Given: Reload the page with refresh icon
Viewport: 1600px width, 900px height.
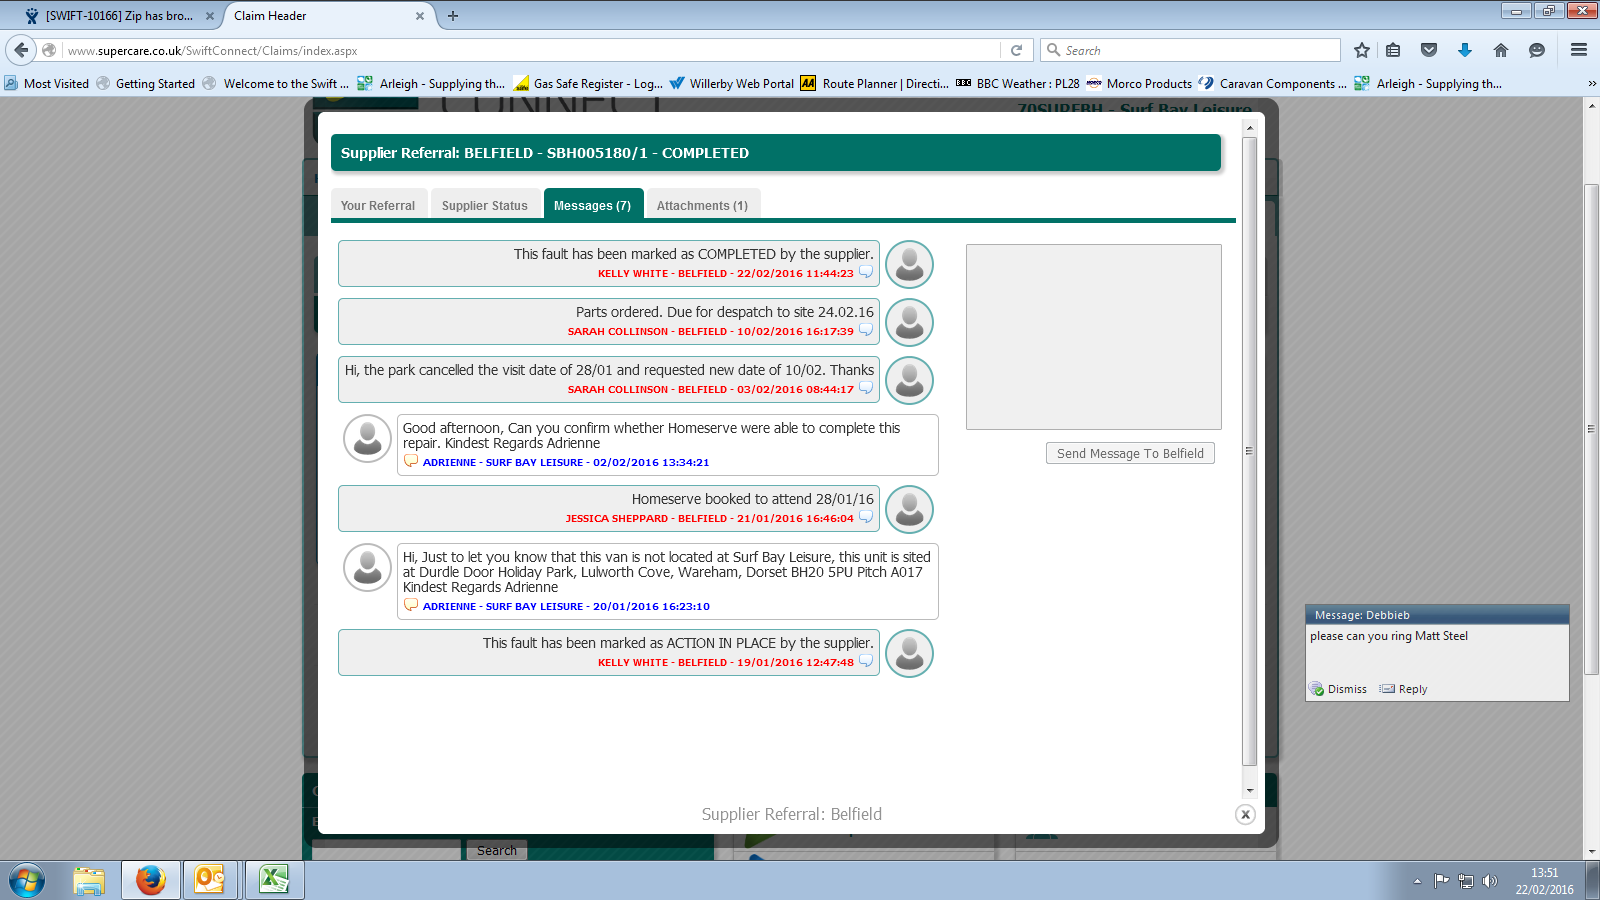Looking at the screenshot, I should (1017, 50).
